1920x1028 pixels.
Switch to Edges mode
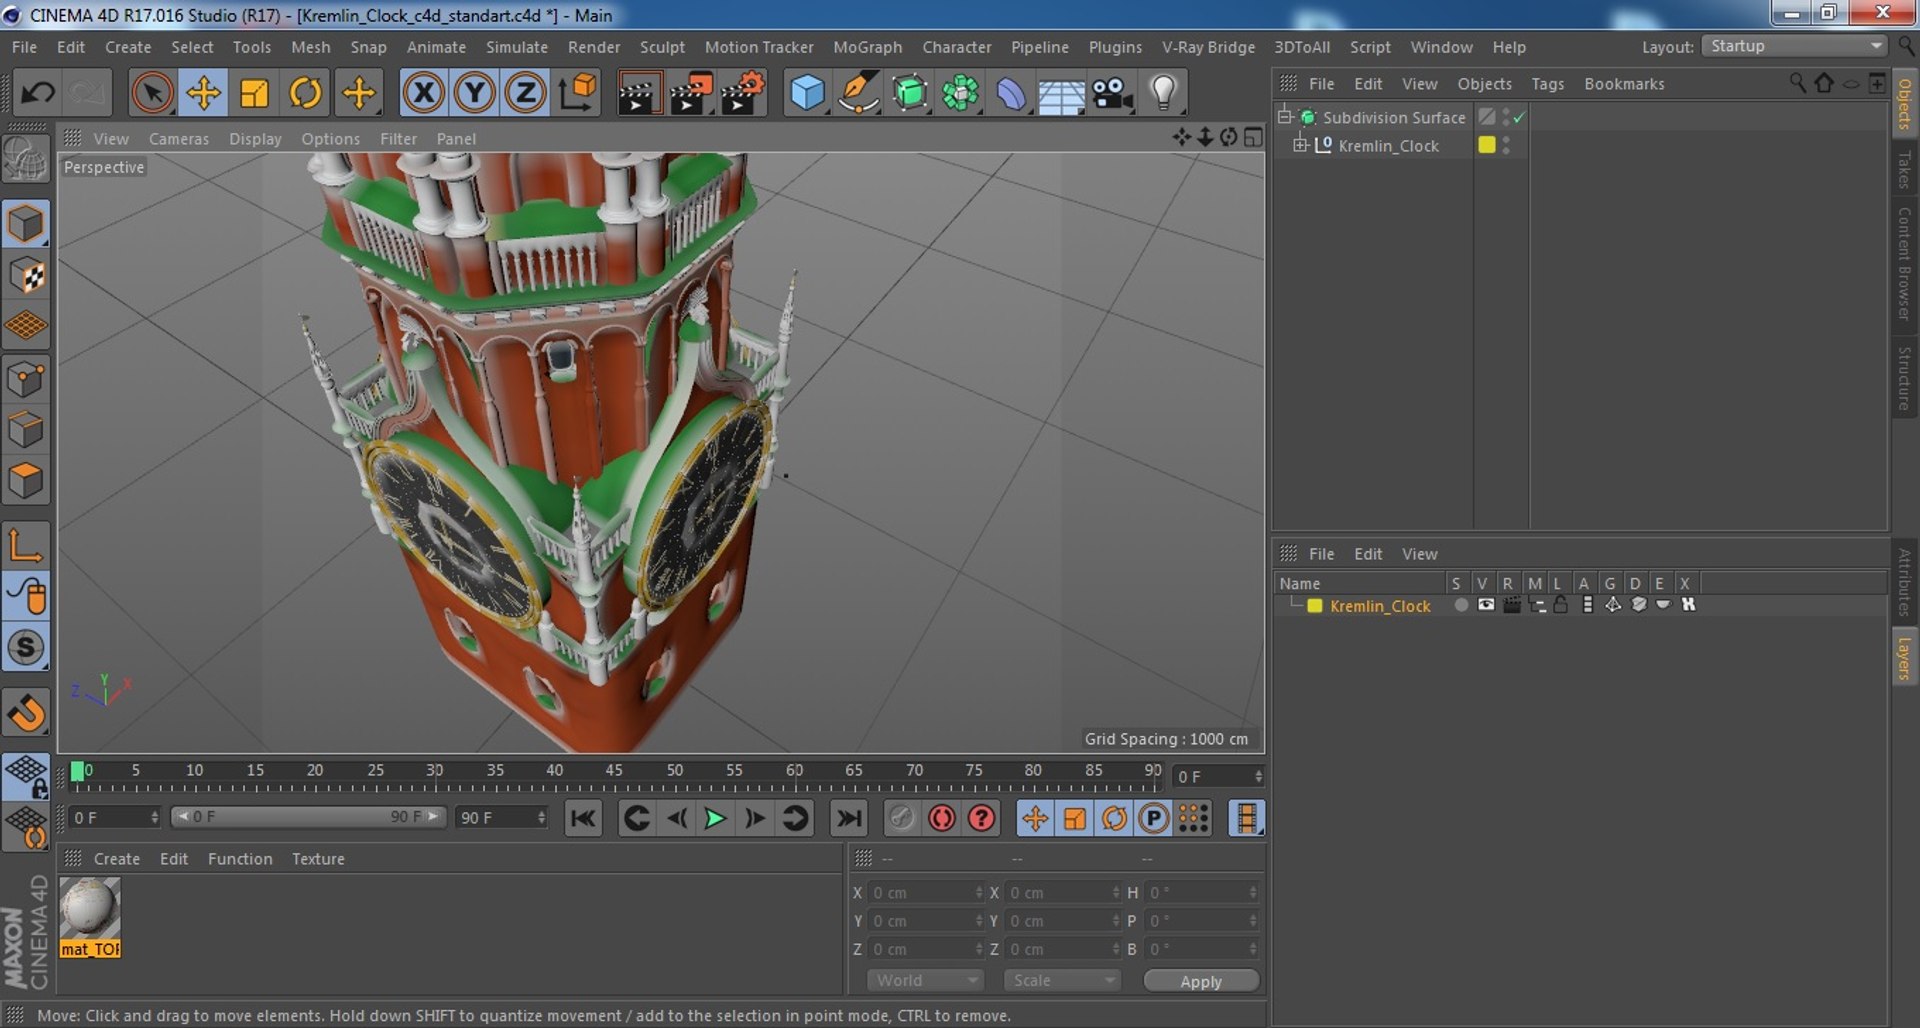[26, 430]
